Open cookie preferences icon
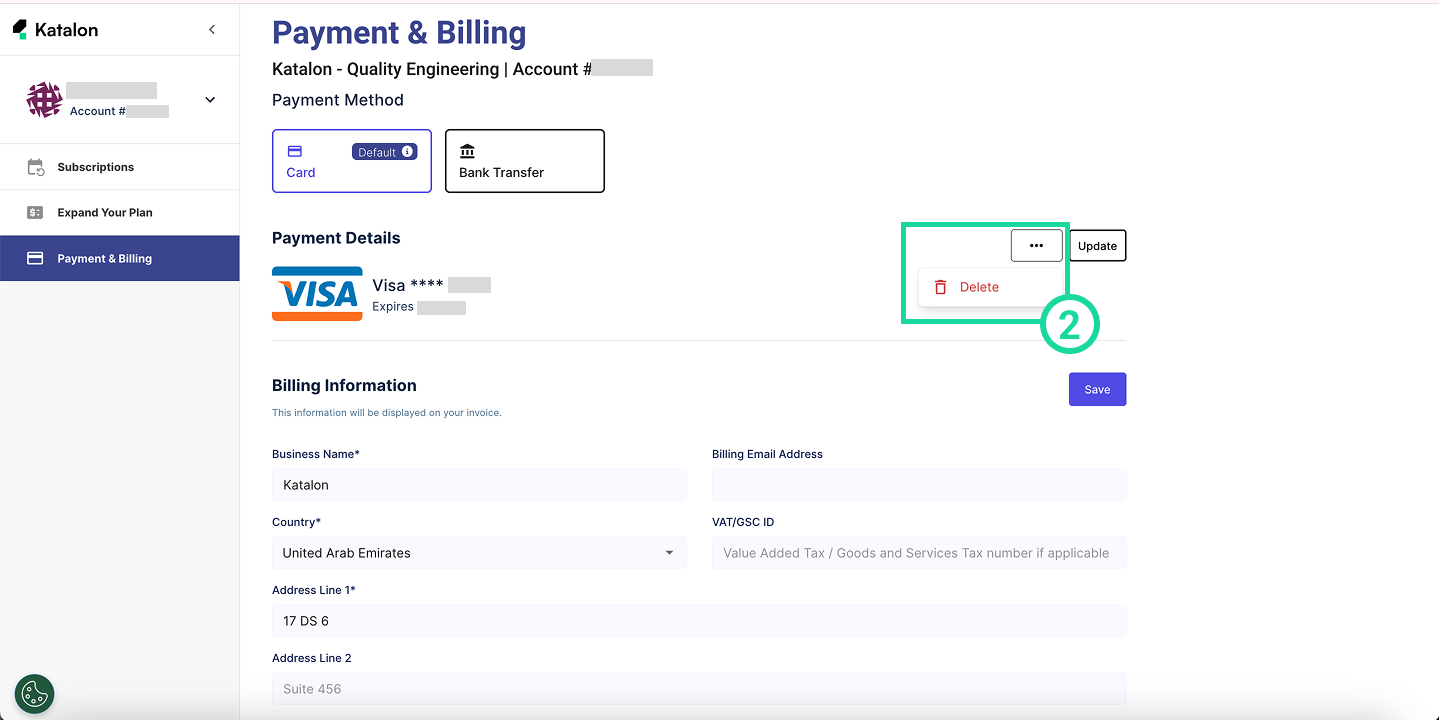The image size is (1439, 720). 35,694
